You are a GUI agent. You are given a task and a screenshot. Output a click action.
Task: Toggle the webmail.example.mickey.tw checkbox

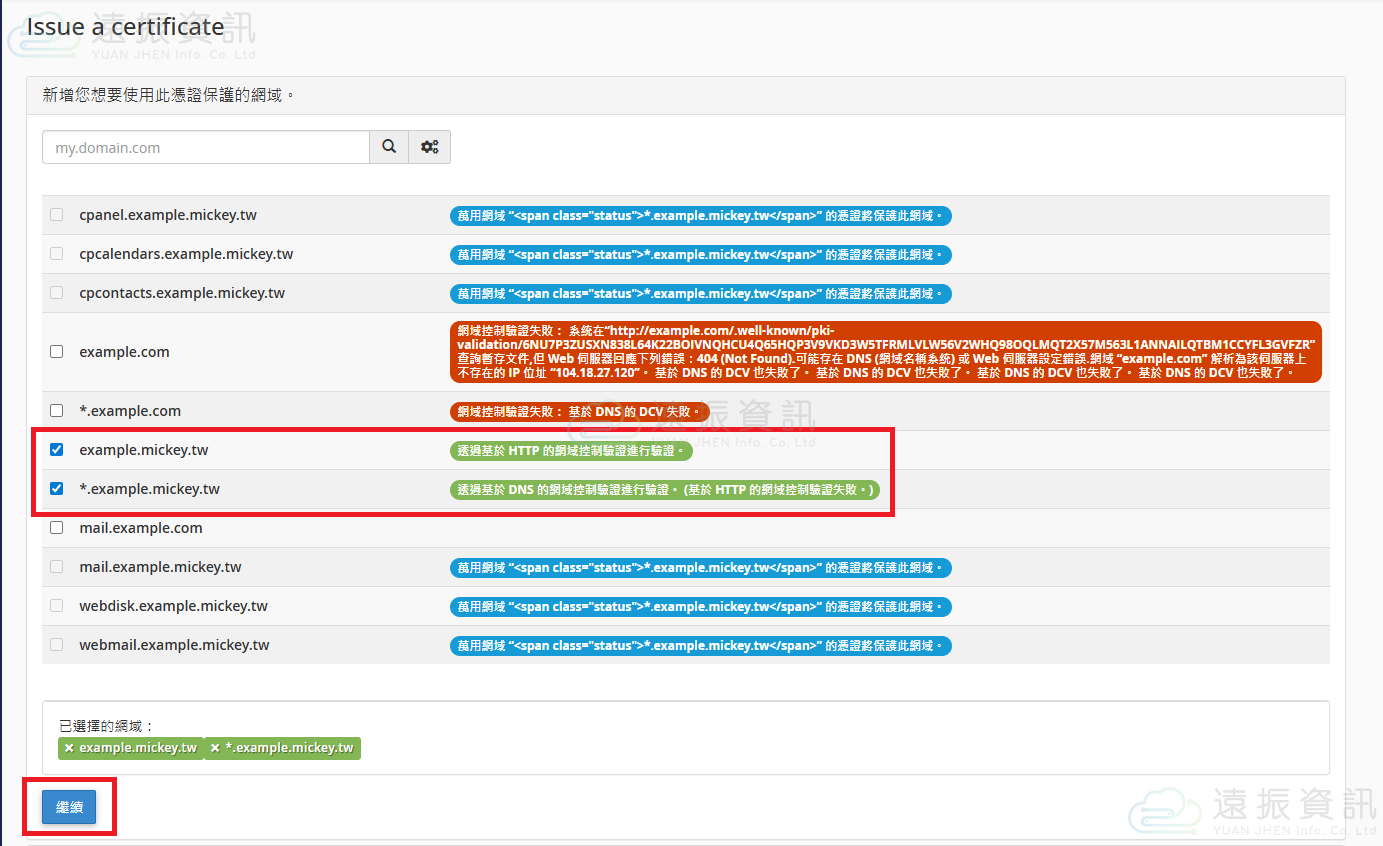click(57, 645)
